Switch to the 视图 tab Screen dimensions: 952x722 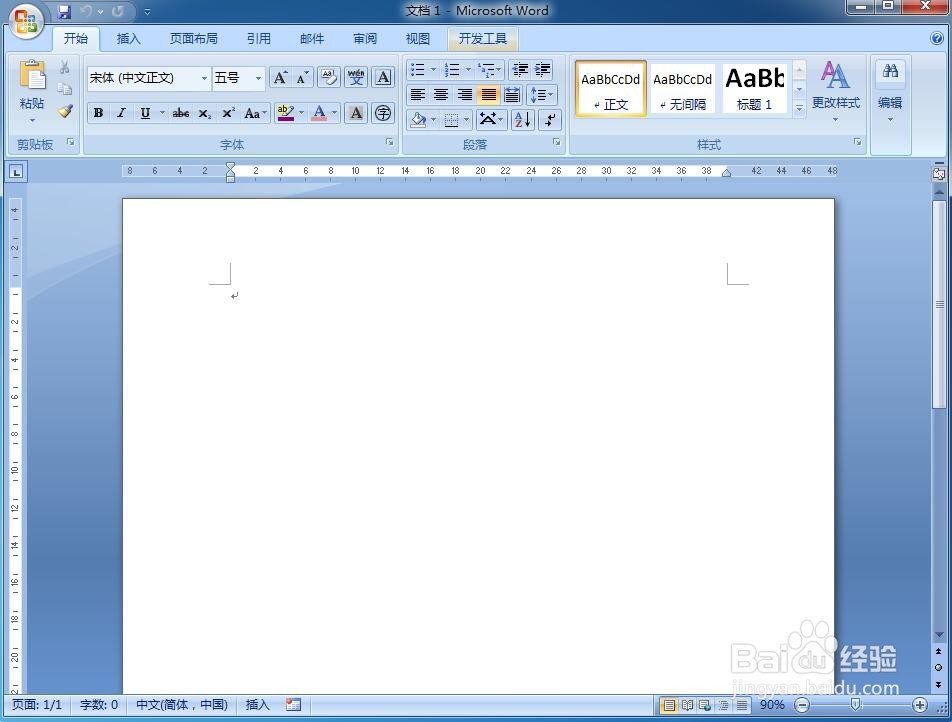pos(418,39)
